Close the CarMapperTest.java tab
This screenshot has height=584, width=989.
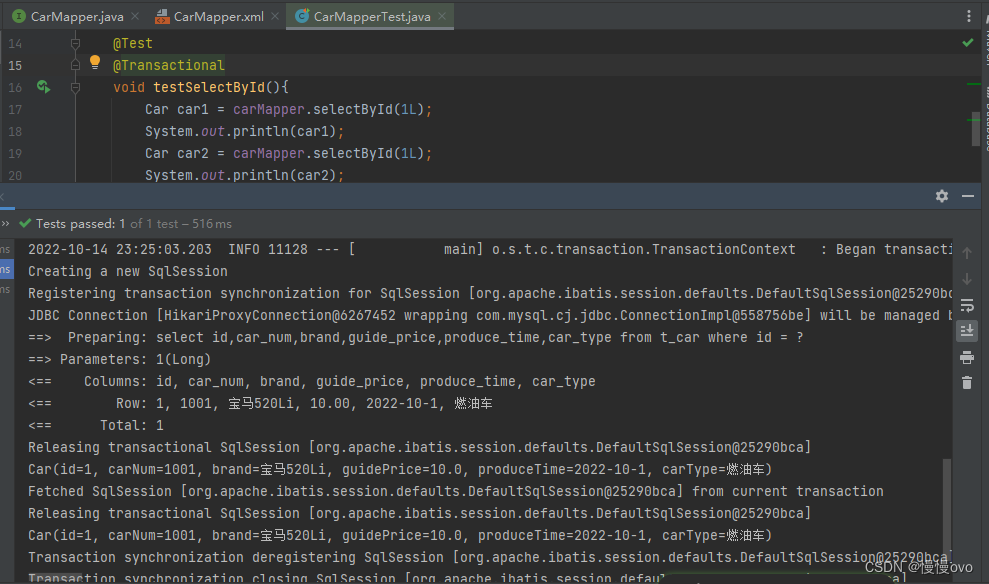[442, 16]
